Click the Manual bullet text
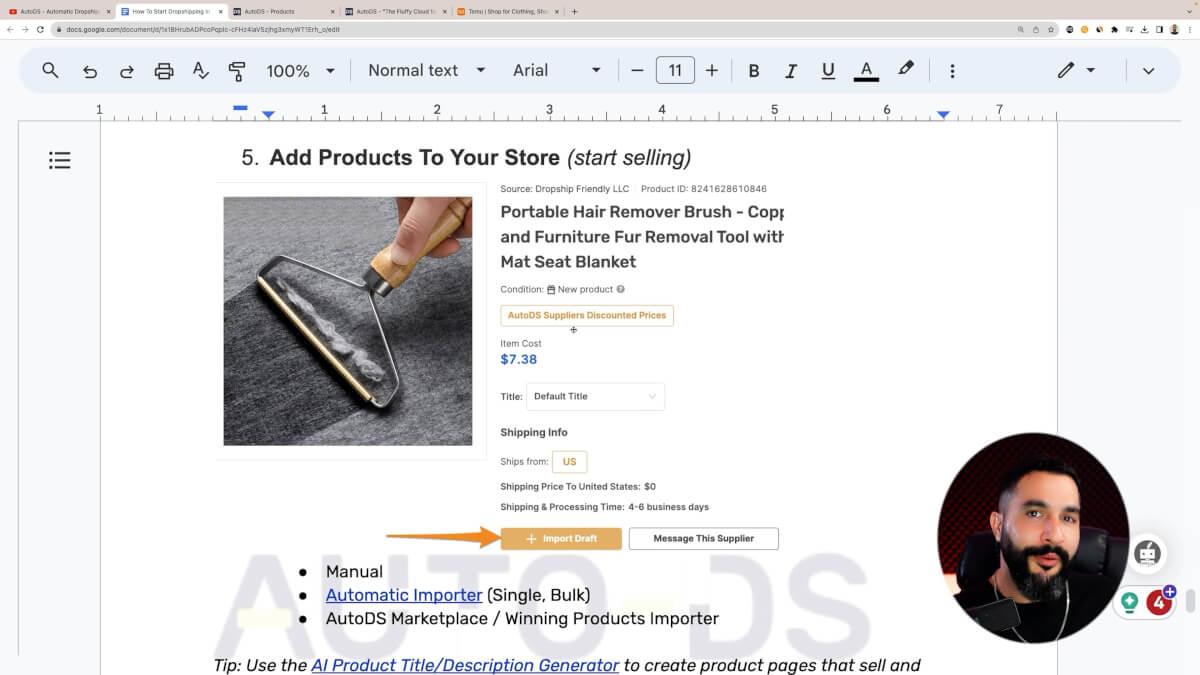Image resolution: width=1200 pixels, height=675 pixels. point(354,572)
